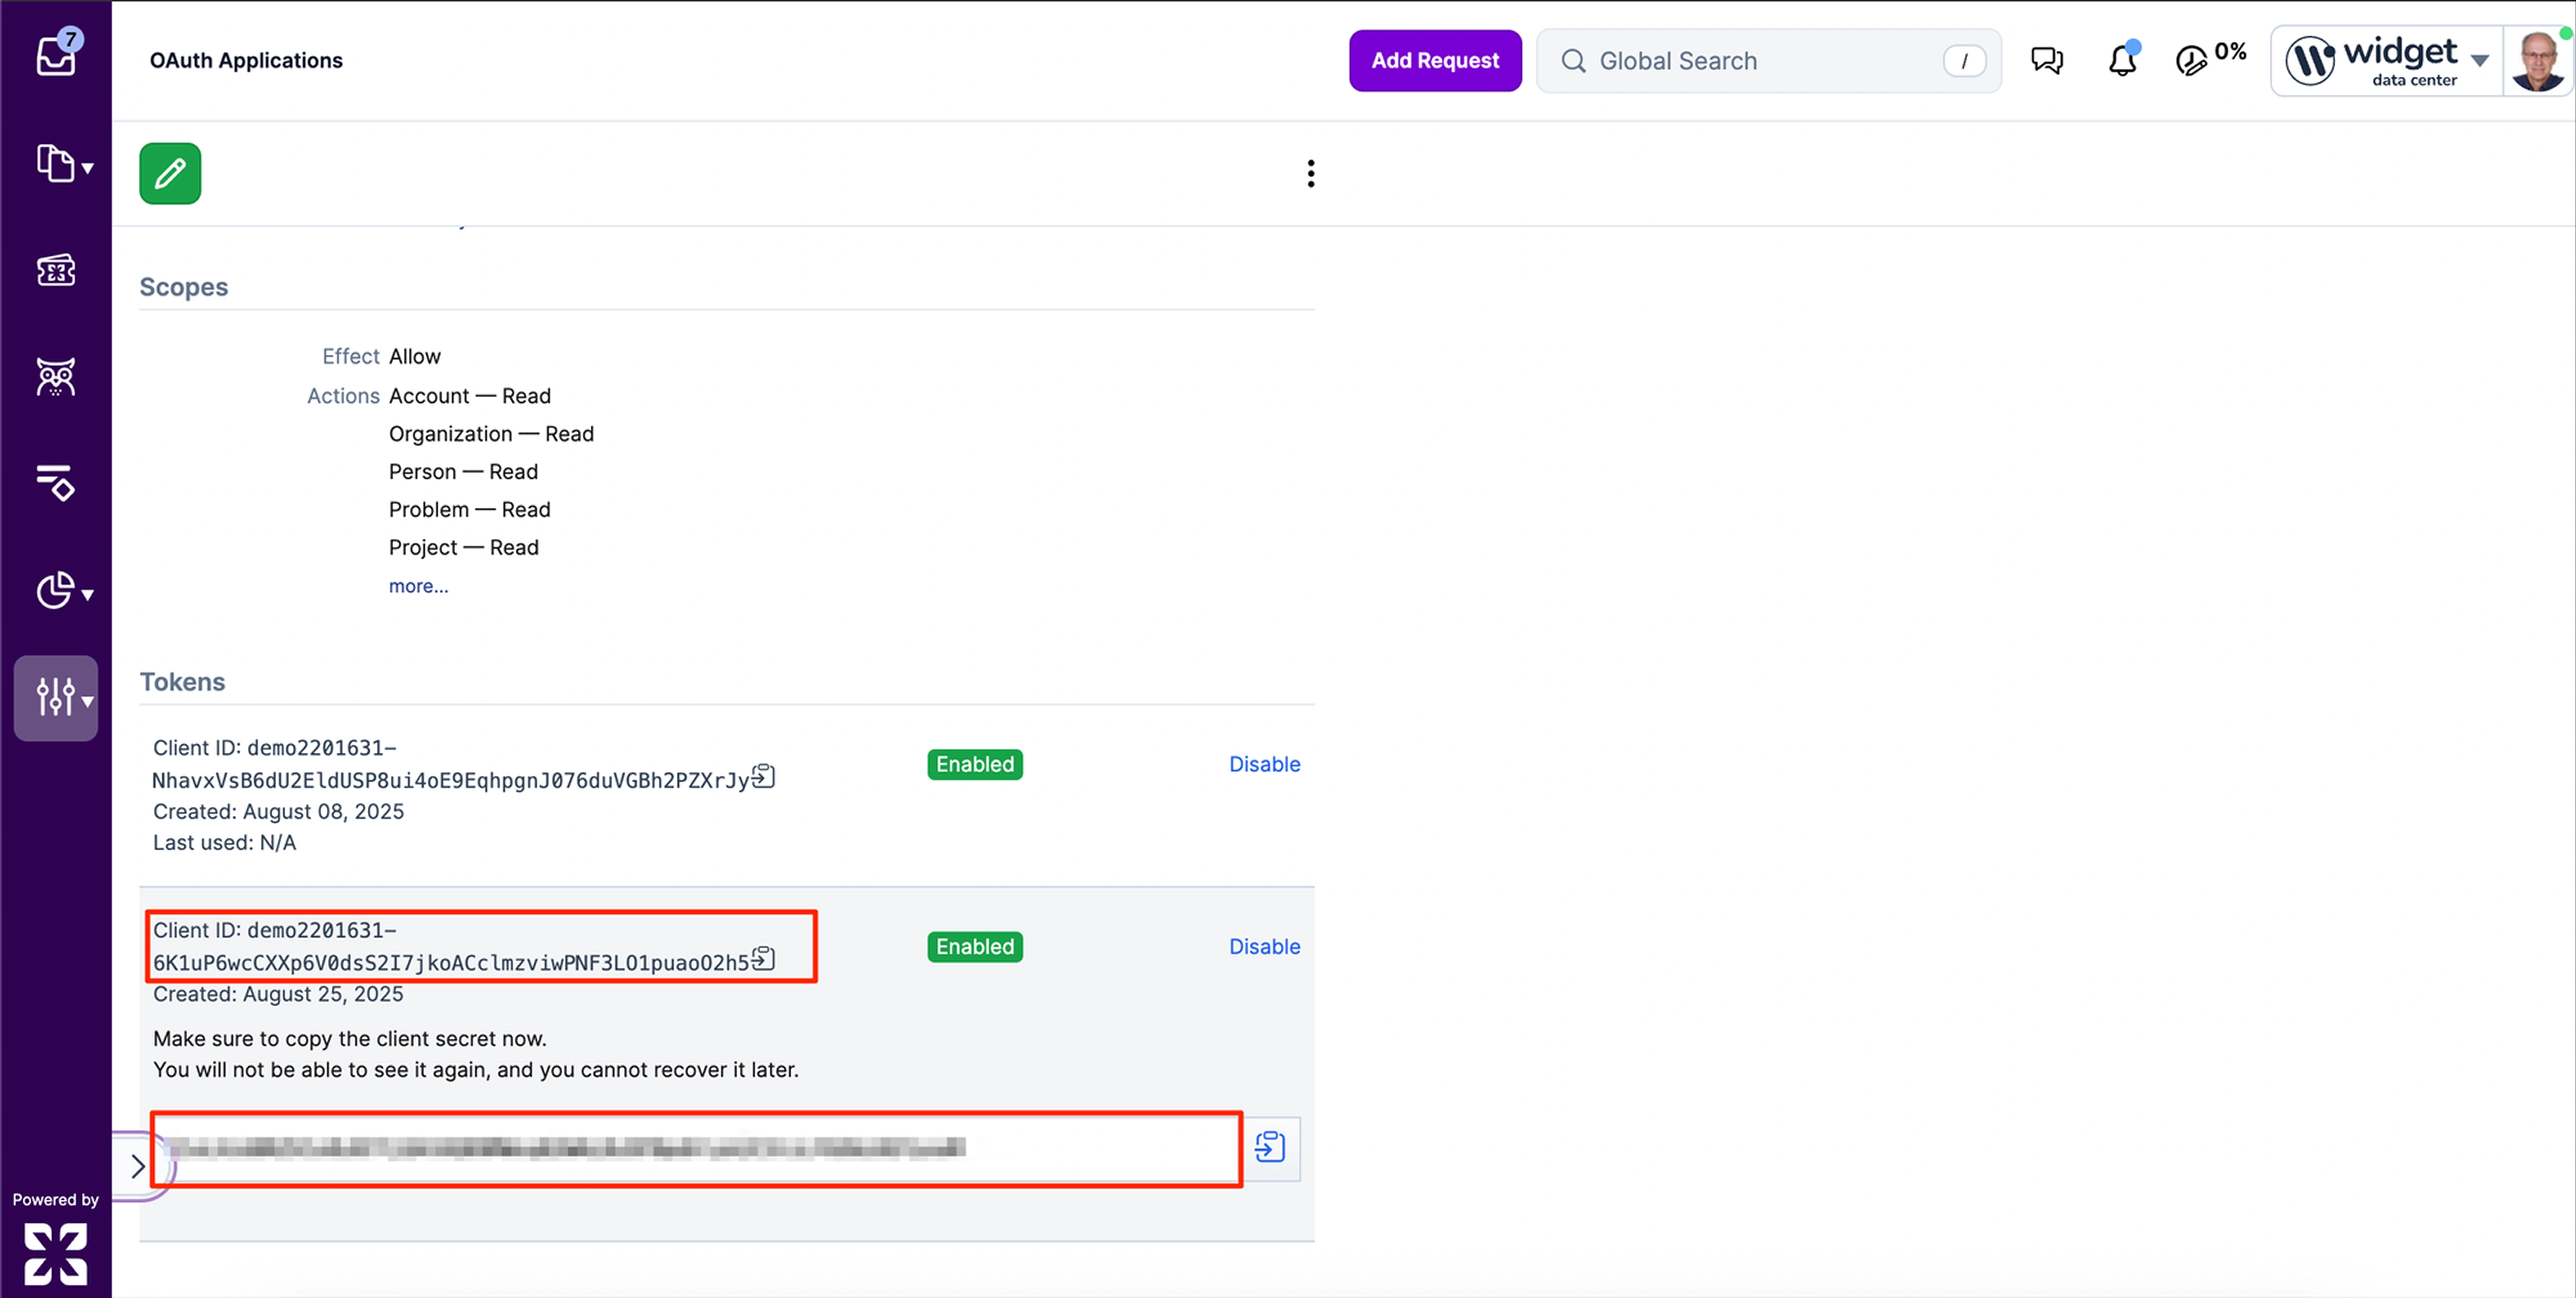Image resolution: width=2576 pixels, height=1298 pixels.
Task: Open the chat conversations icon
Action: coord(2046,60)
